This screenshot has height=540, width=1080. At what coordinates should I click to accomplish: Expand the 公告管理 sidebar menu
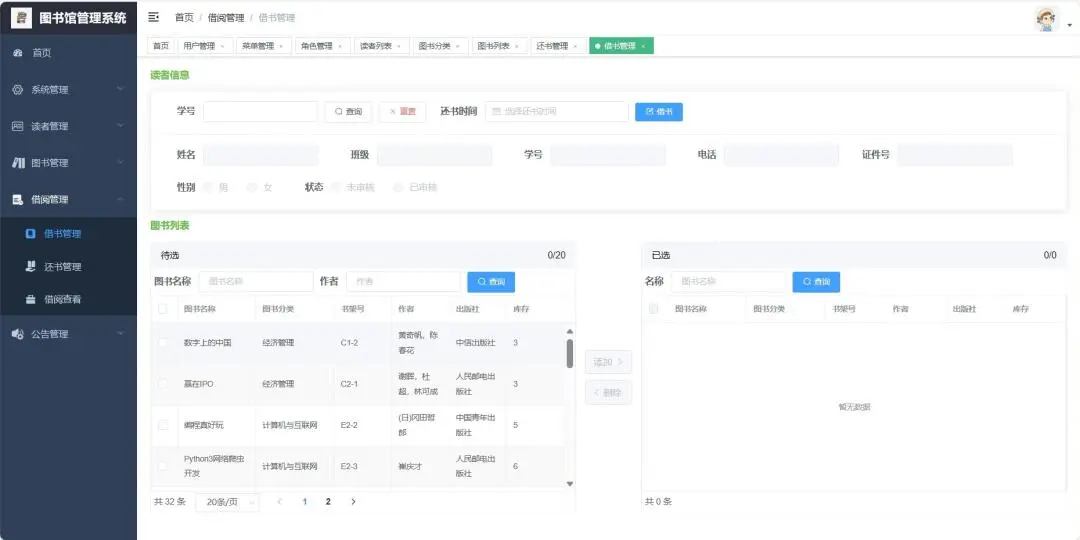click(121, 333)
